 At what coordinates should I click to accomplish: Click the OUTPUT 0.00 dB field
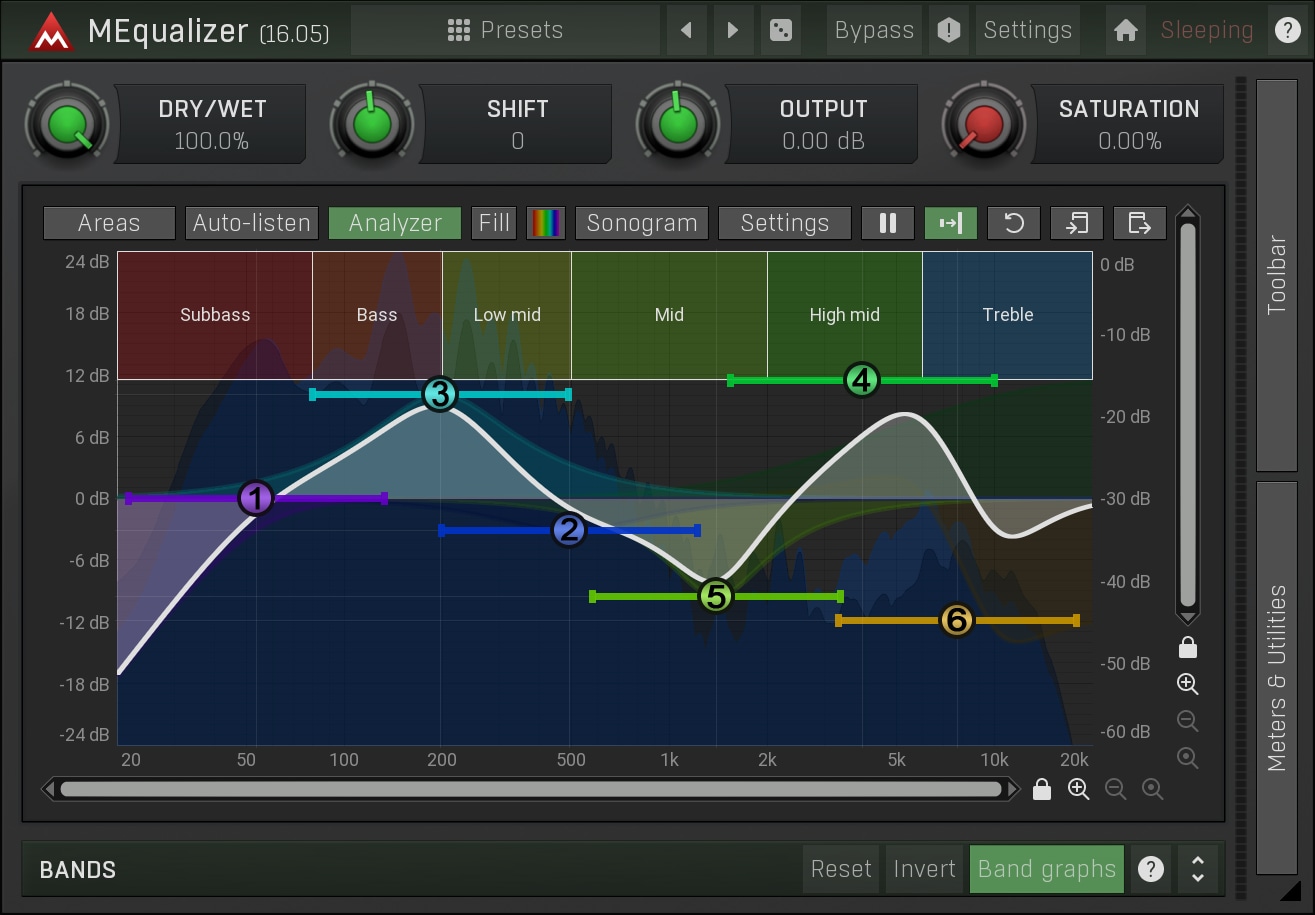coord(823,124)
